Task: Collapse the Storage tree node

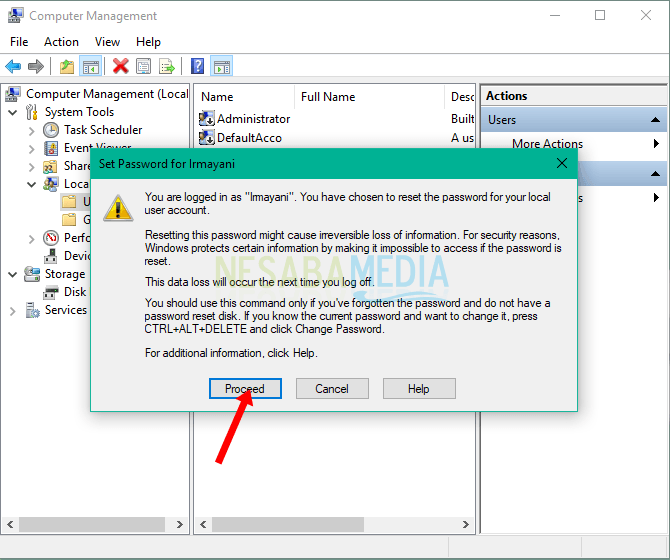Action: (x=13, y=274)
